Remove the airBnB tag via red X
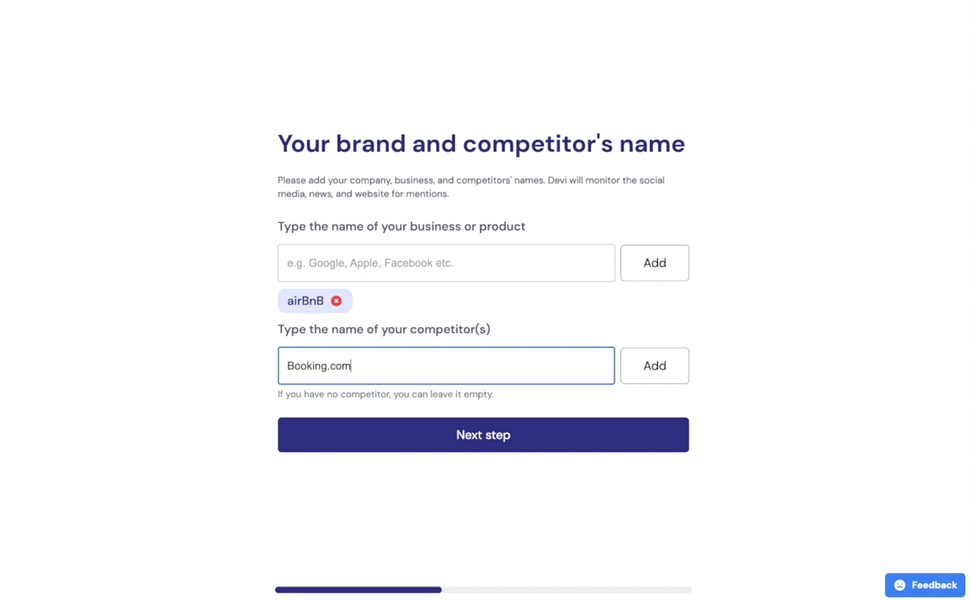 click(336, 301)
